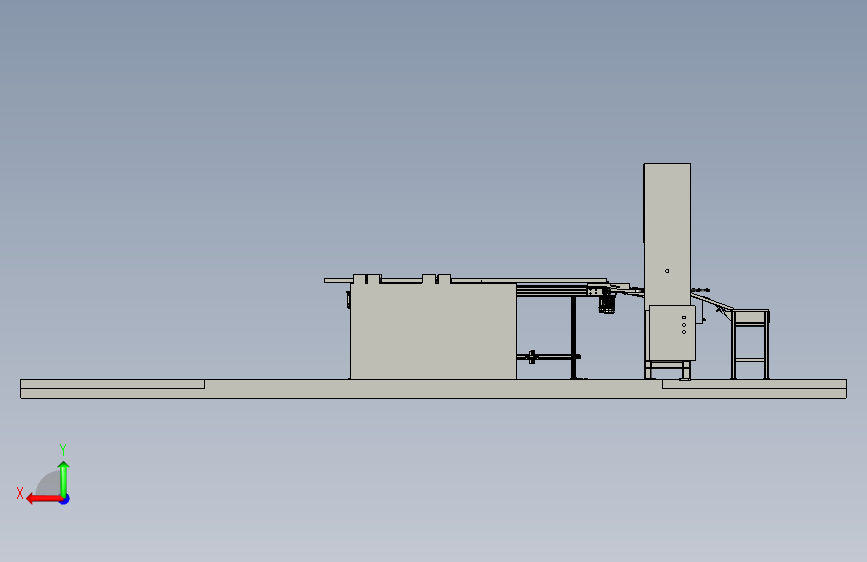Click the 'X' label on the triad
The width and height of the screenshot is (867, 562).
tap(20, 493)
